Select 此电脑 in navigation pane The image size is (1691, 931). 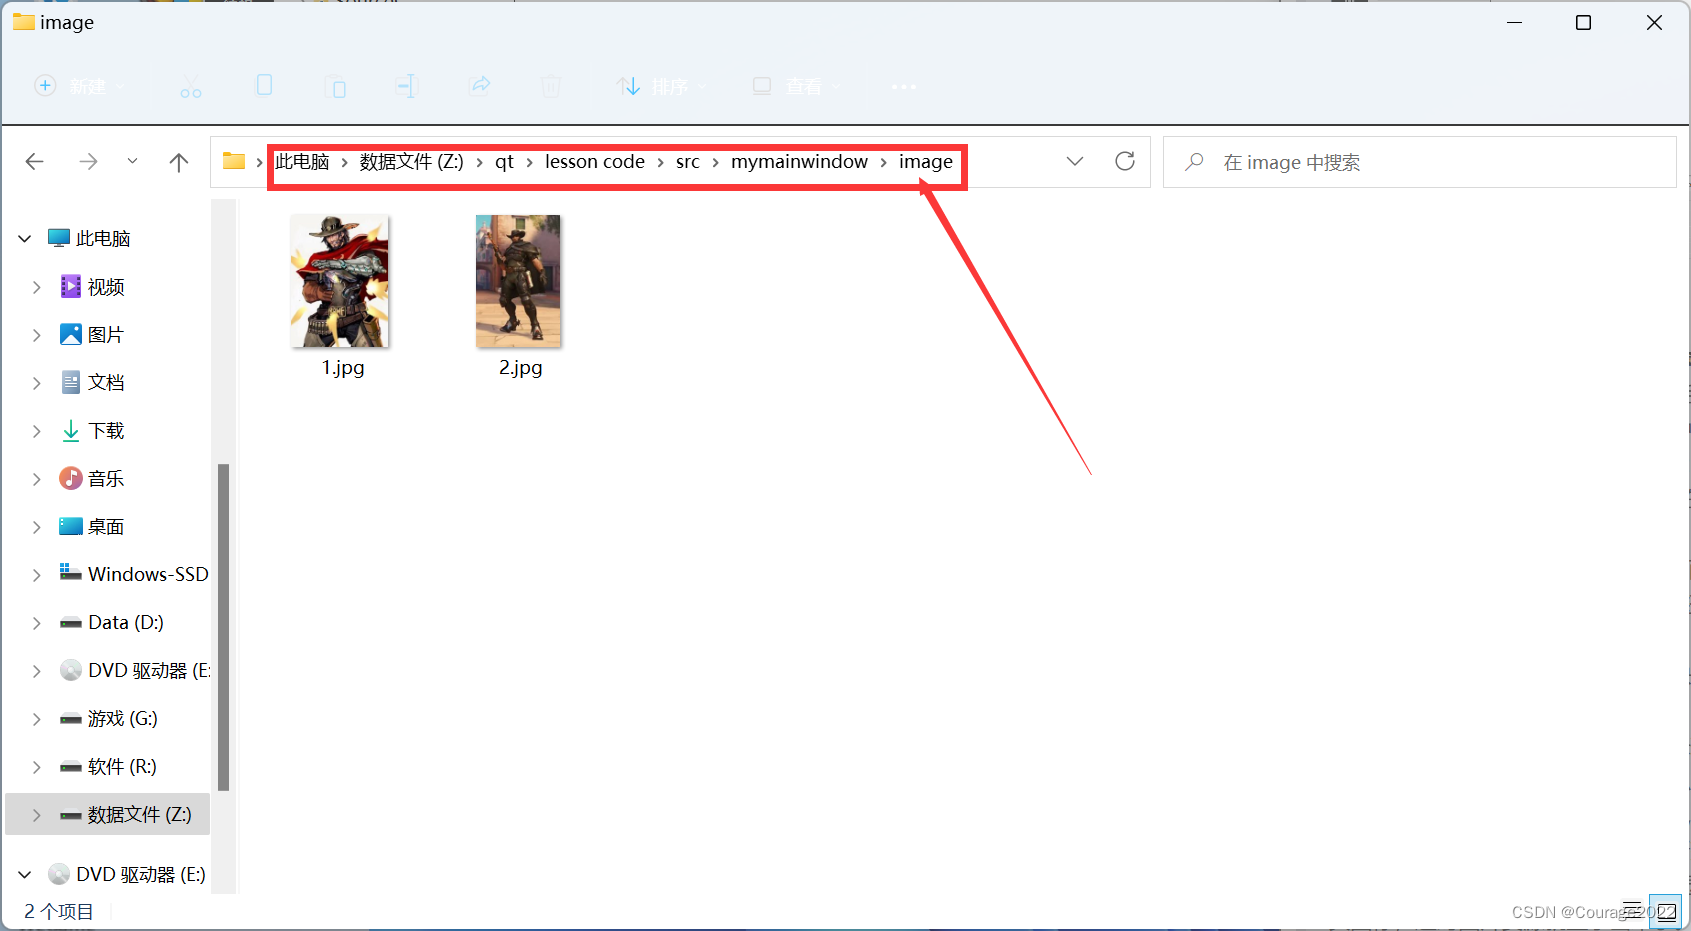pyautogui.click(x=103, y=238)
